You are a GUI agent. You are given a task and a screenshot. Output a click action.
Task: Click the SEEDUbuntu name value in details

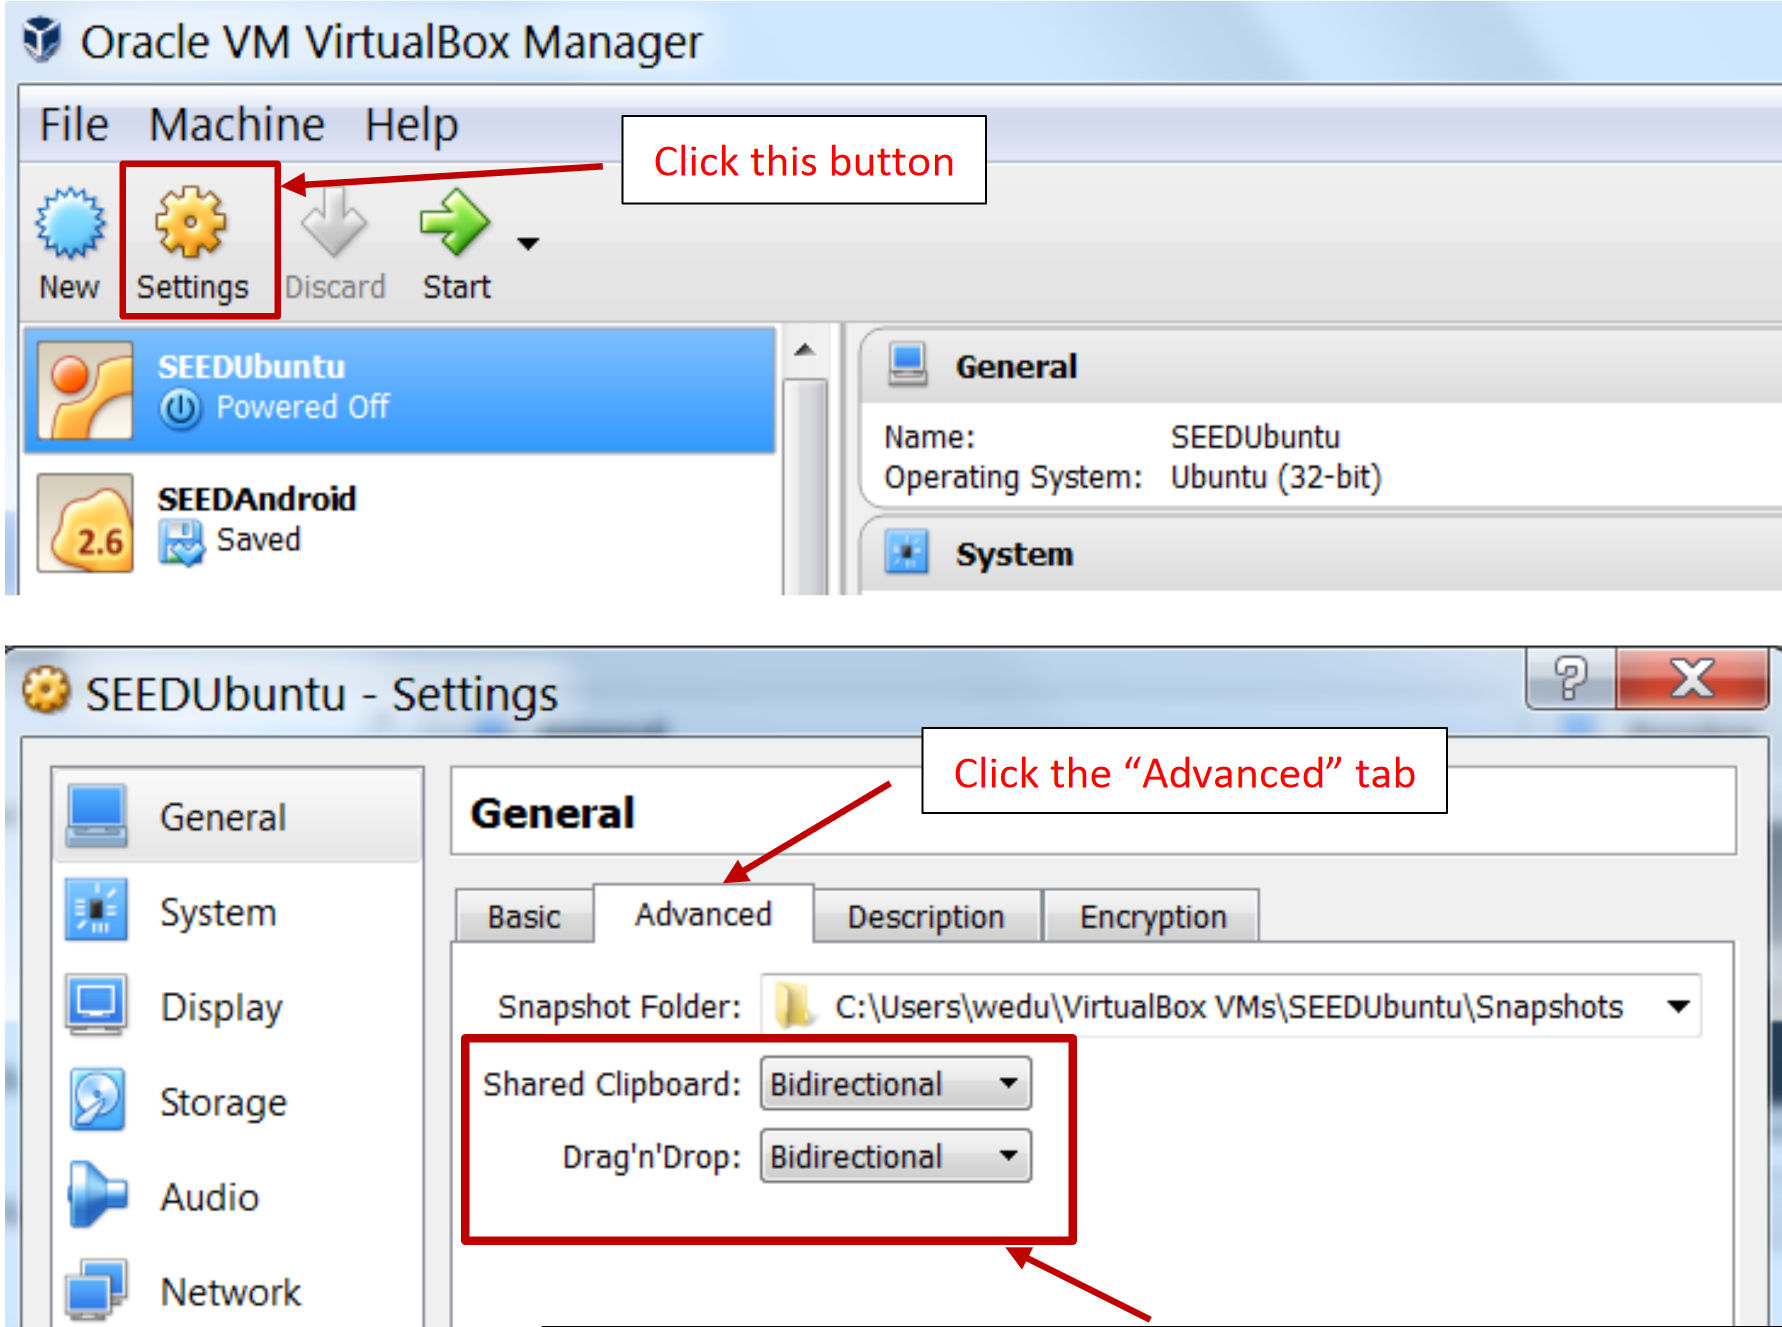[1254, 437]
